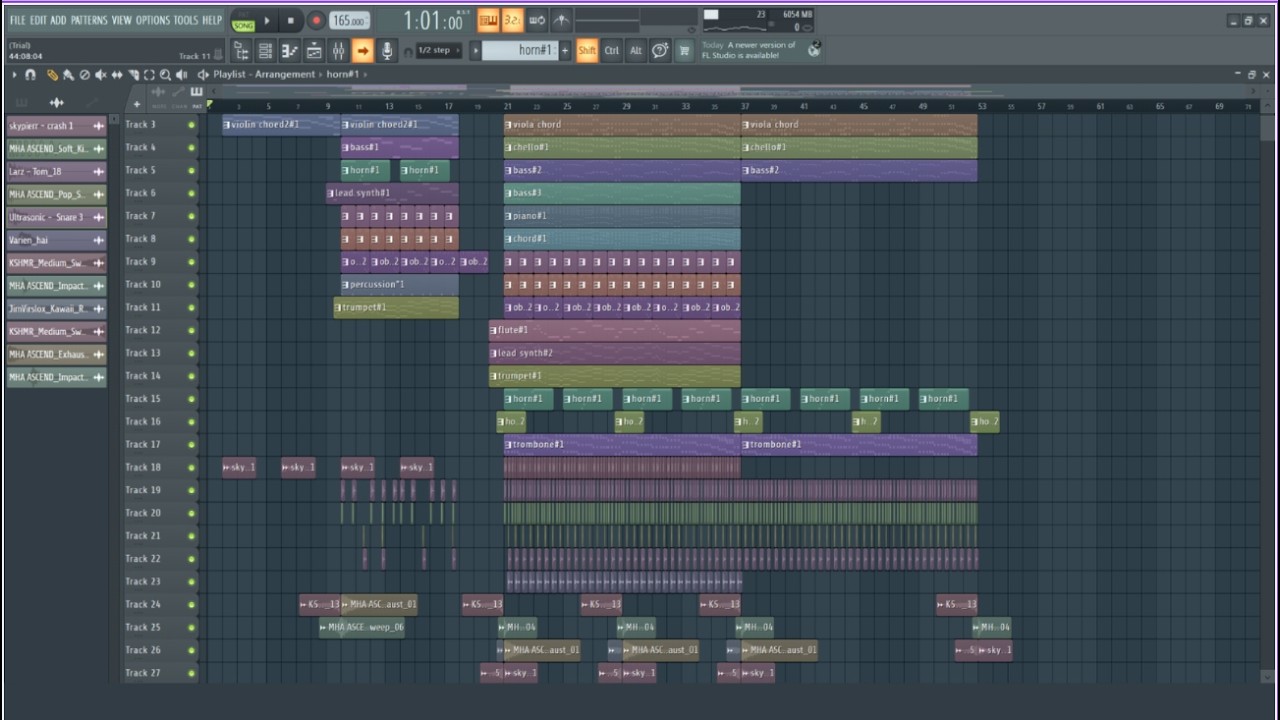Image resolution: width=1280 pixels, height=720 pixels.
Task: Select the Slice tool
Action: (x=133, y=75)
